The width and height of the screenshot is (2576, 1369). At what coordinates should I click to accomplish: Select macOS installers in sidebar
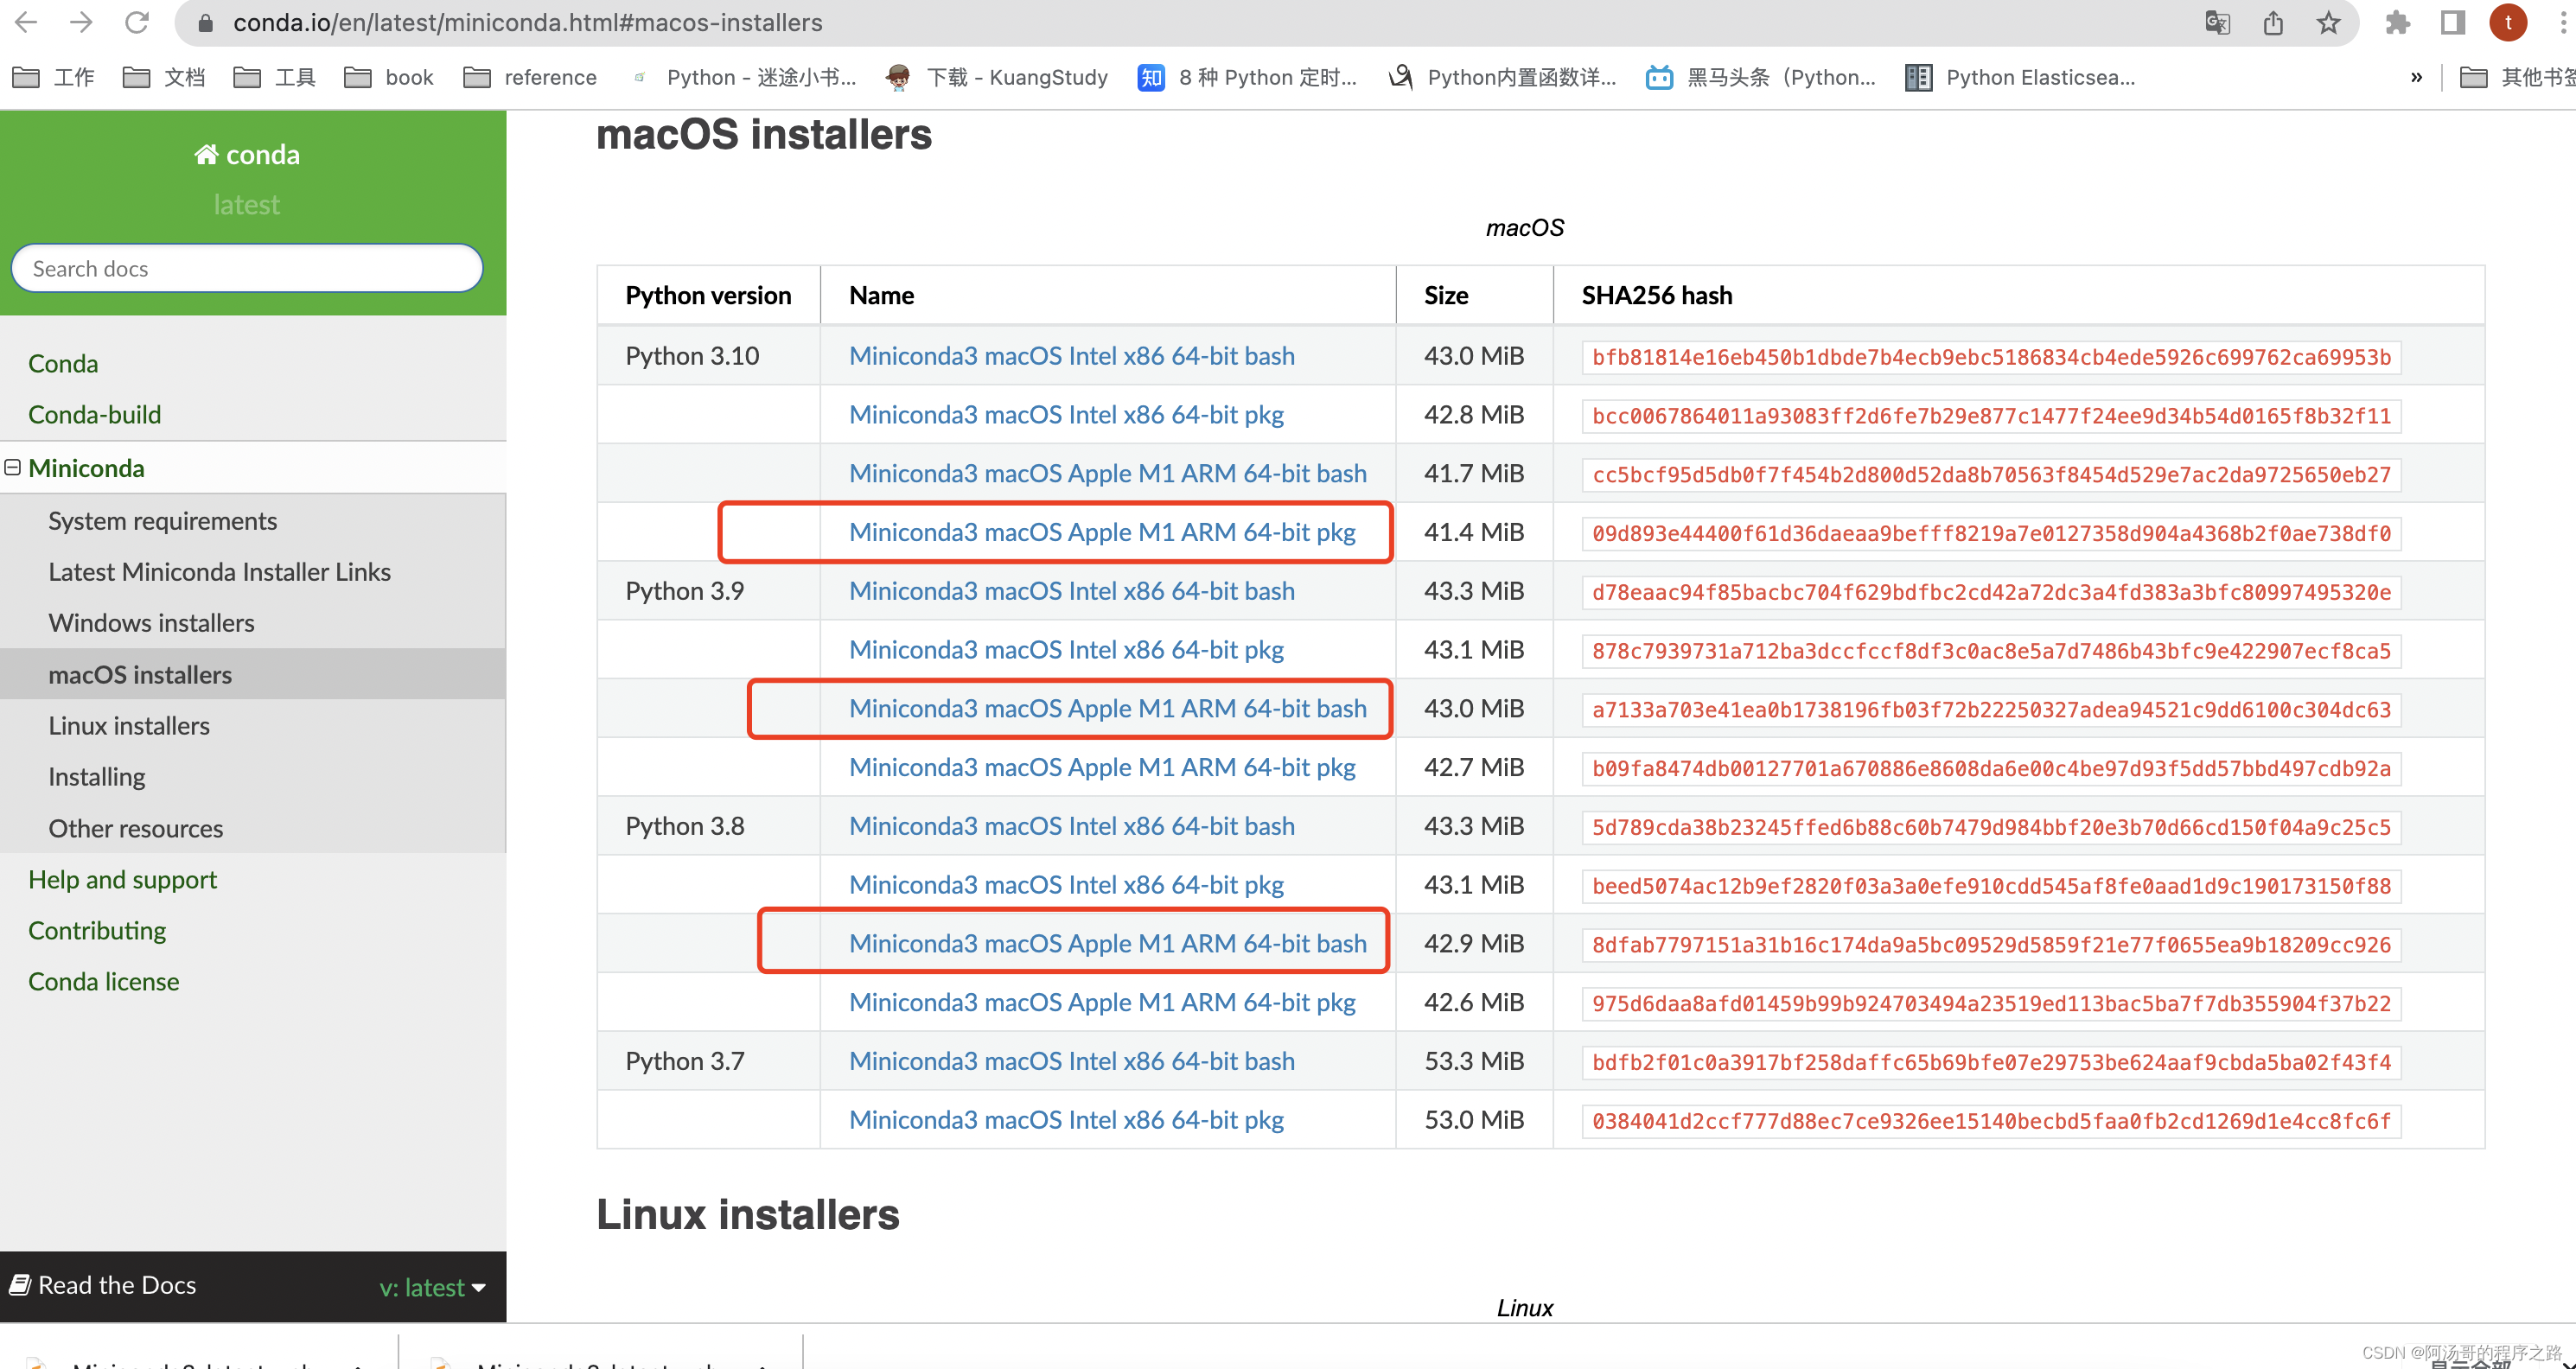[x=140, y=674]
